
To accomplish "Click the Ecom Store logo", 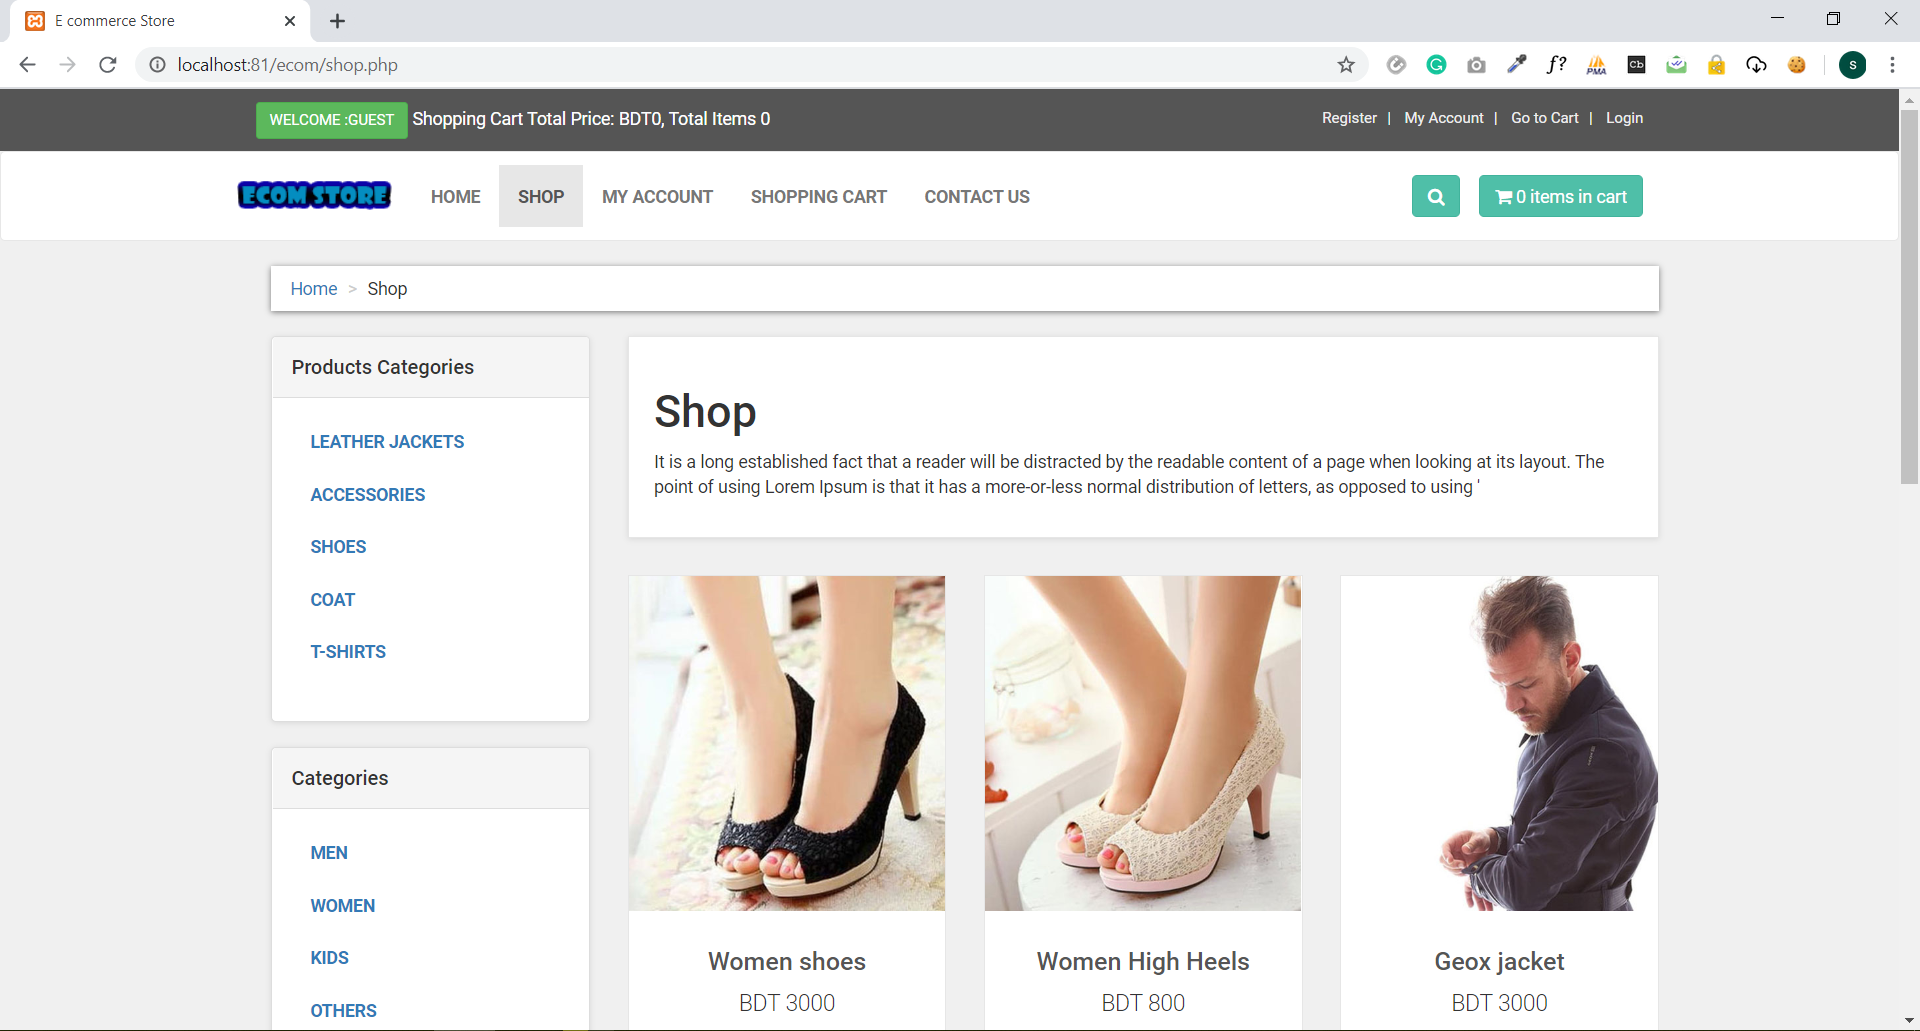I will click(314, 195).
